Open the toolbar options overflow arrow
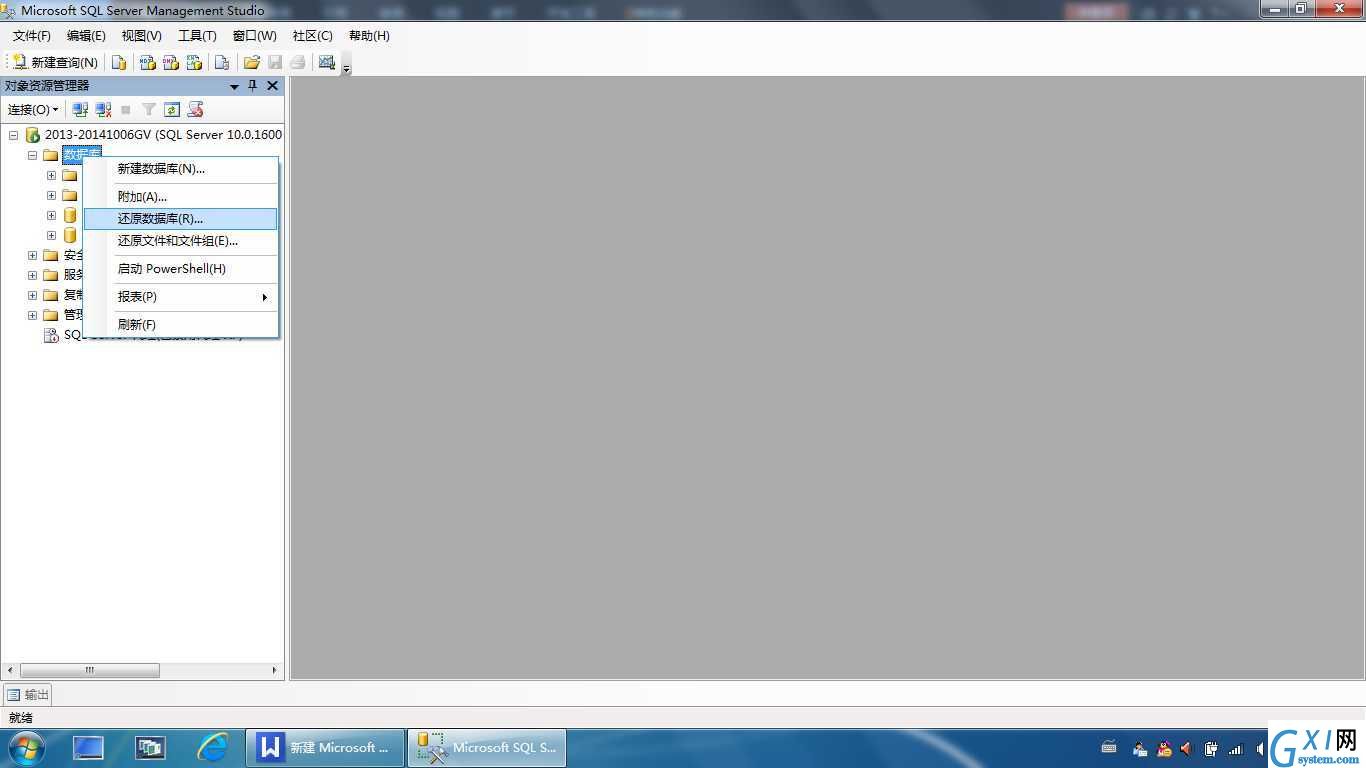 click(347, 67)
